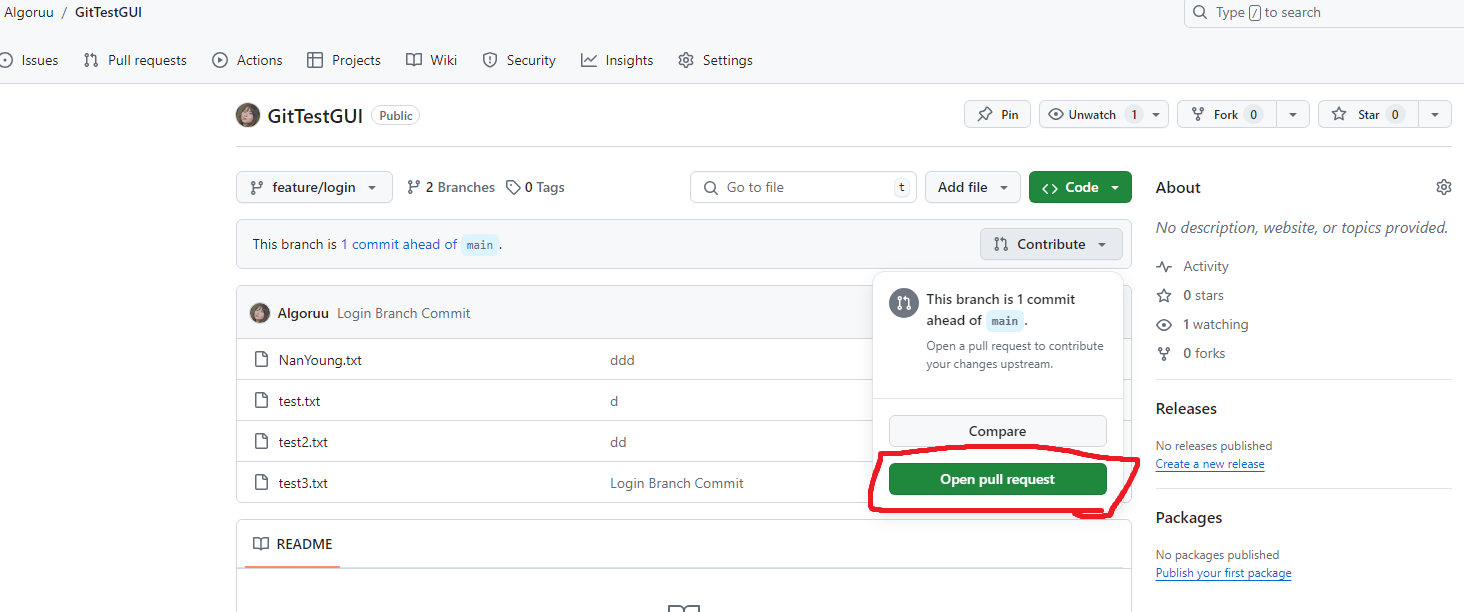Viewport: 1464px width, 612px height.
Task: Click the search magnifier icon in the top bar
Action: point(1200,13)
